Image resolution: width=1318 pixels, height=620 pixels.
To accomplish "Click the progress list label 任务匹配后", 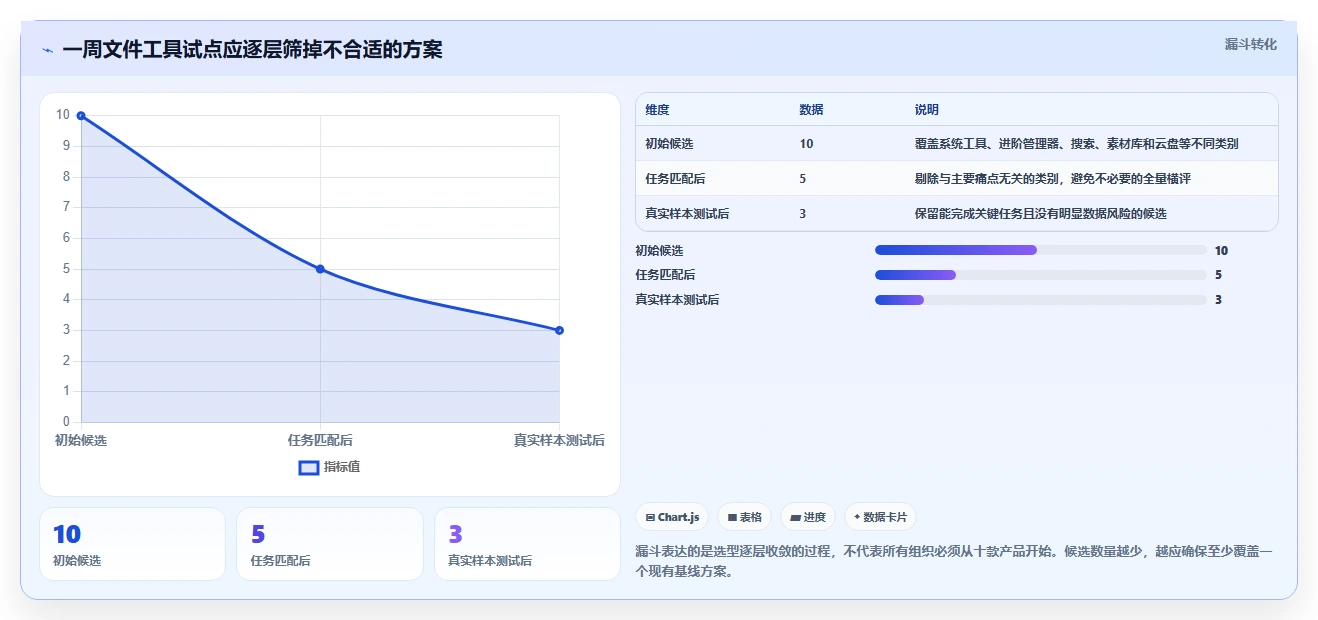I will (x=665, y=275).
